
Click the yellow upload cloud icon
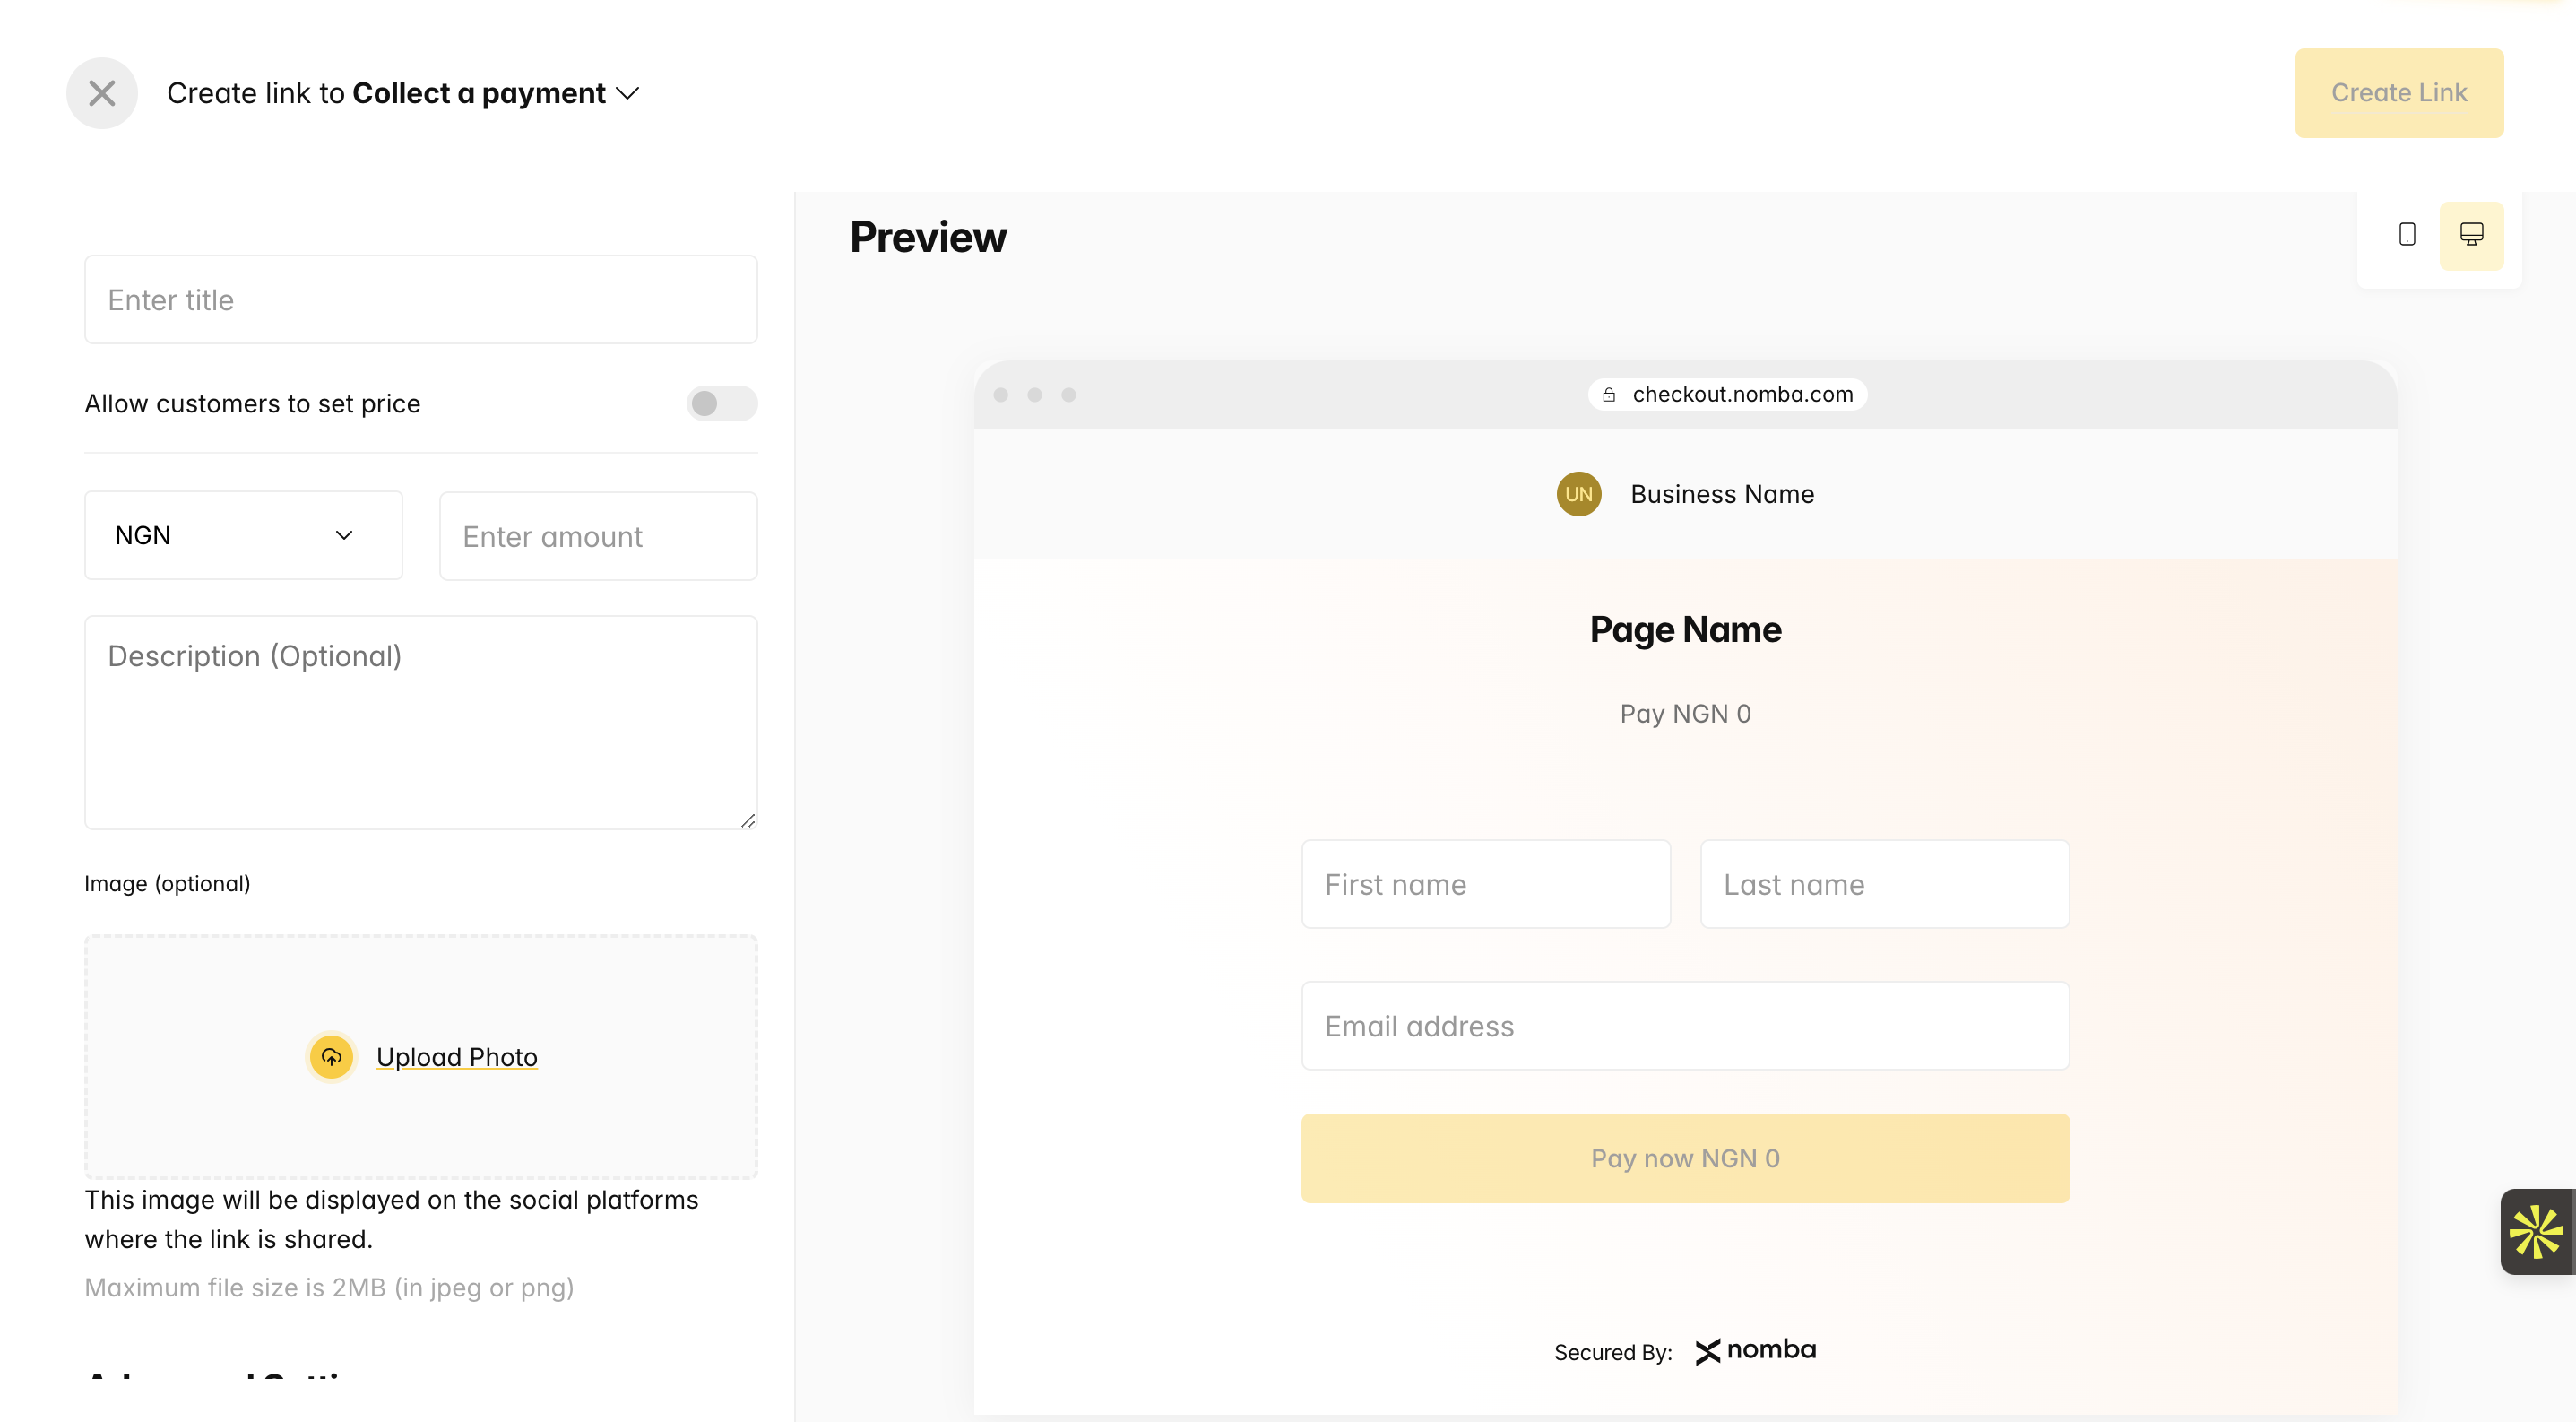[x=331, y=1057]
